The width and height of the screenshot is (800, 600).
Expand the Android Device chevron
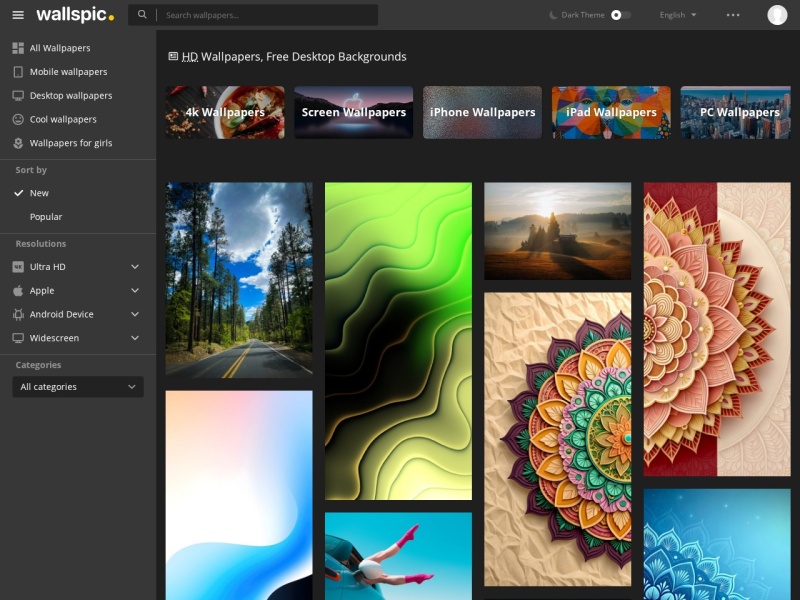135,314
